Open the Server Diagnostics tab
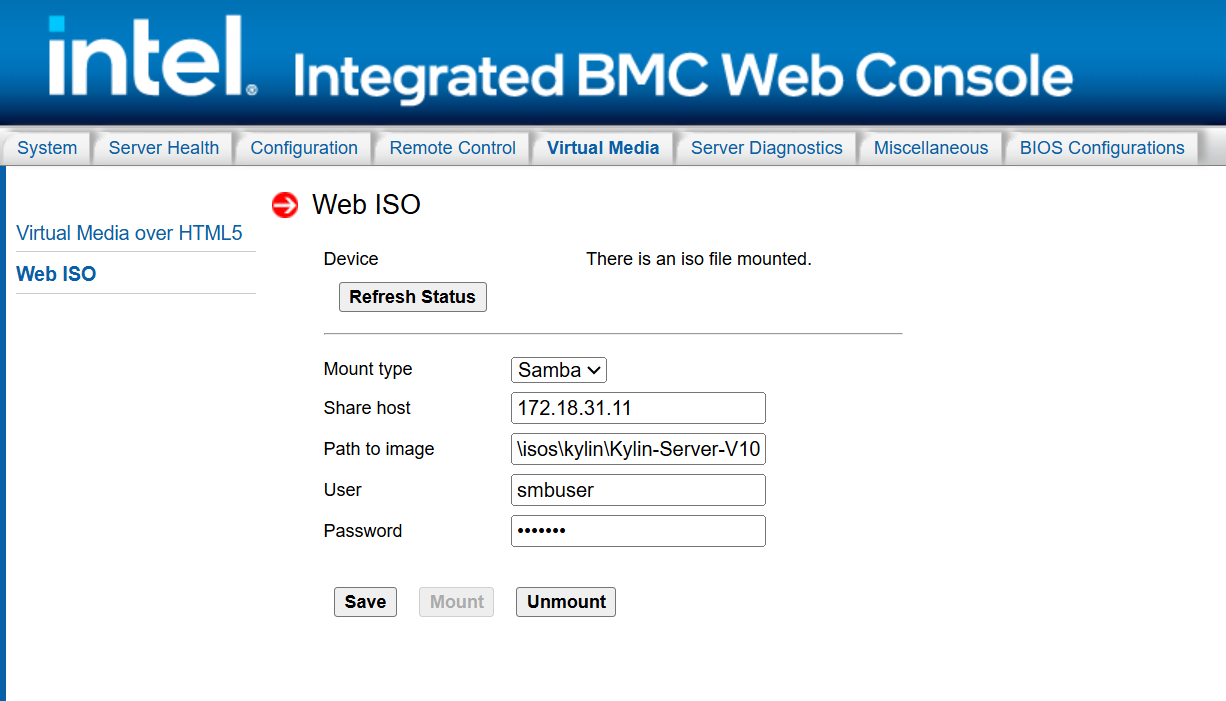 (x=767, y=148)
